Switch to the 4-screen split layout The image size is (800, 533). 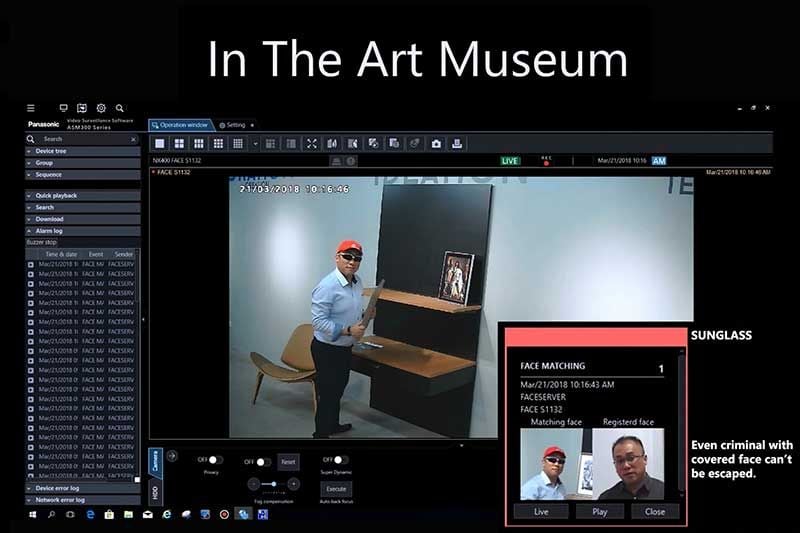coord(179,144)
